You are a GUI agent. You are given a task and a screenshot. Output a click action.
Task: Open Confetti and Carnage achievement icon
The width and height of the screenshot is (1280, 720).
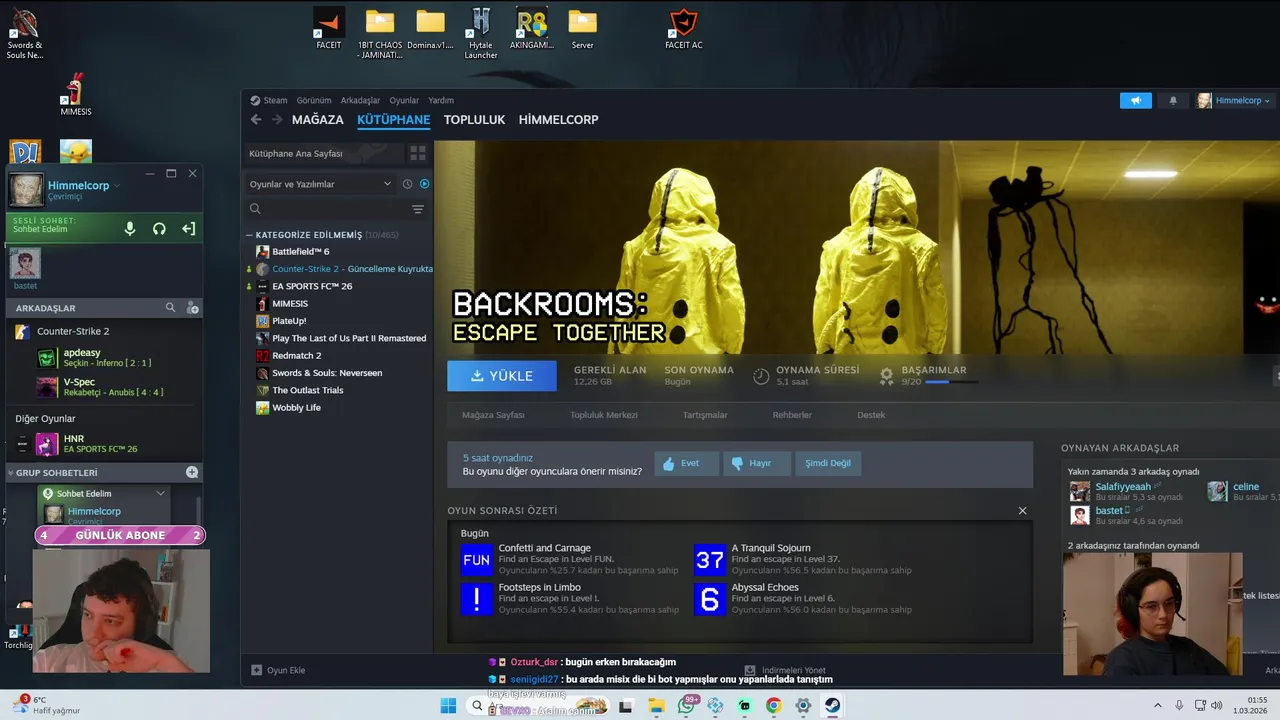477,560
